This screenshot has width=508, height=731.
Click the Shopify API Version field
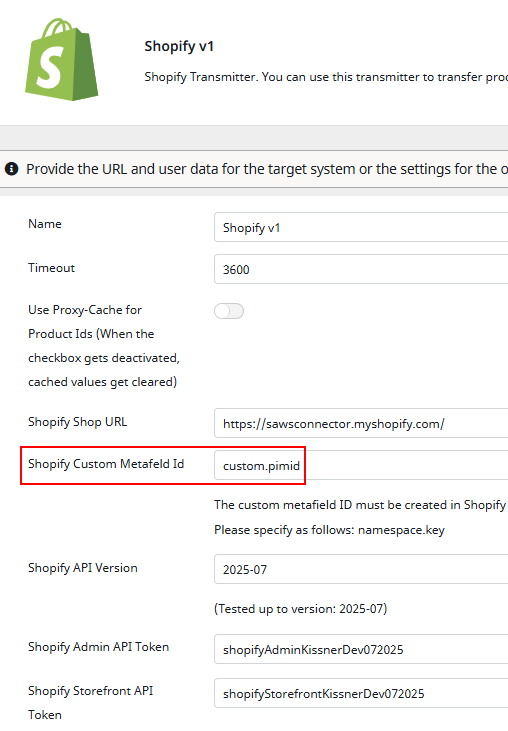tap(361, 569)
